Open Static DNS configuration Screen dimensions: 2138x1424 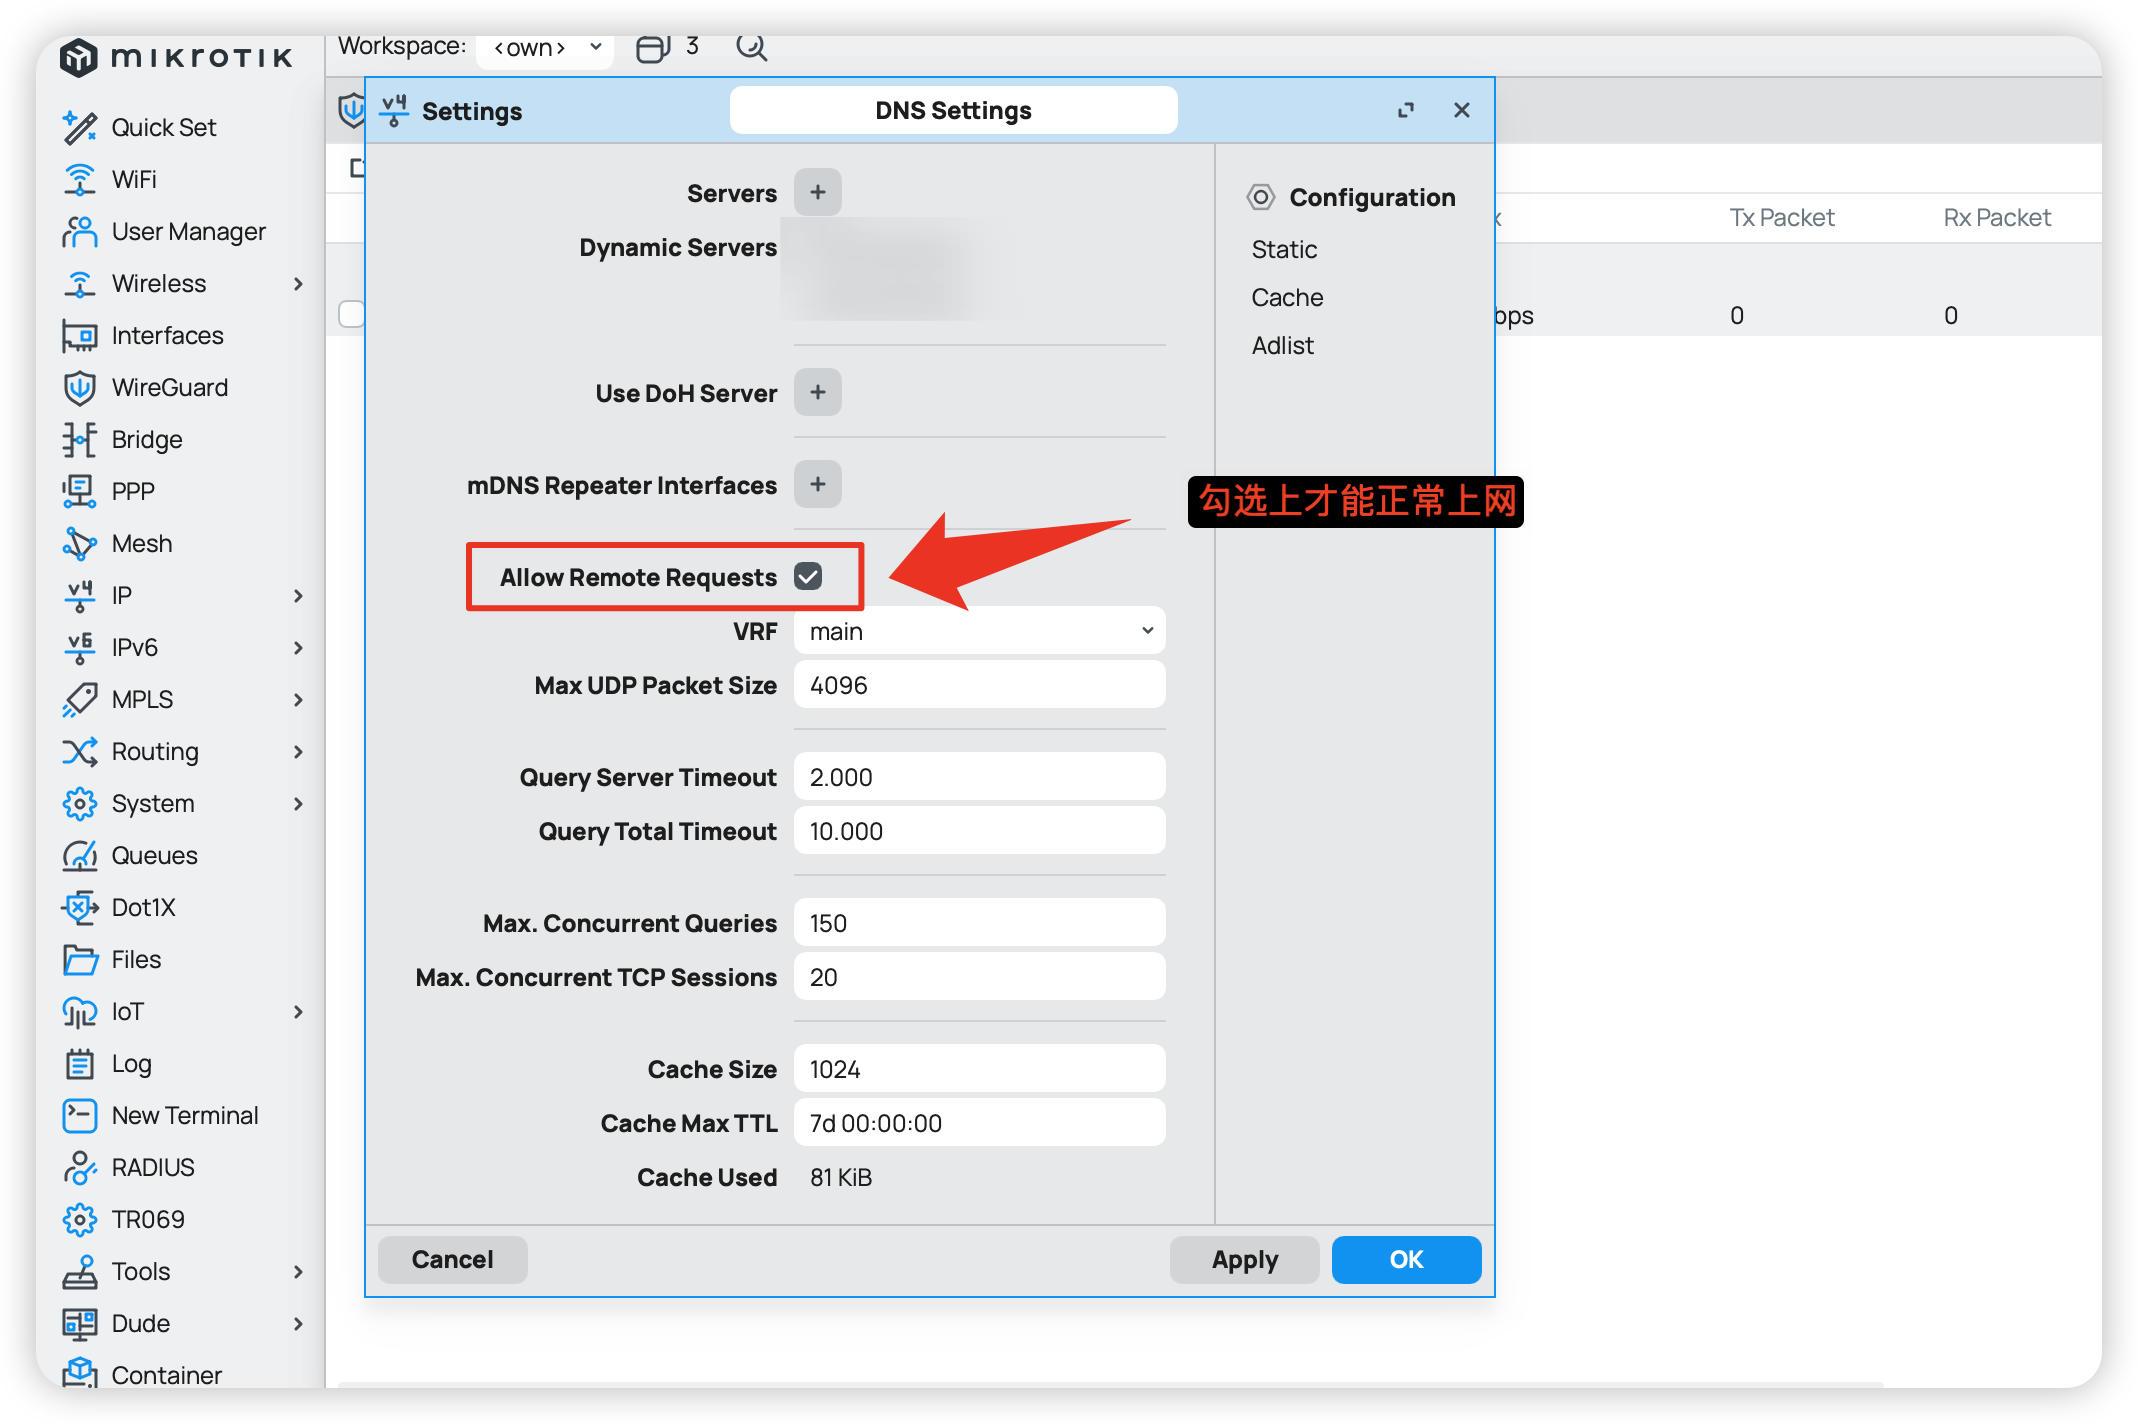click(x=1284, y=249)
